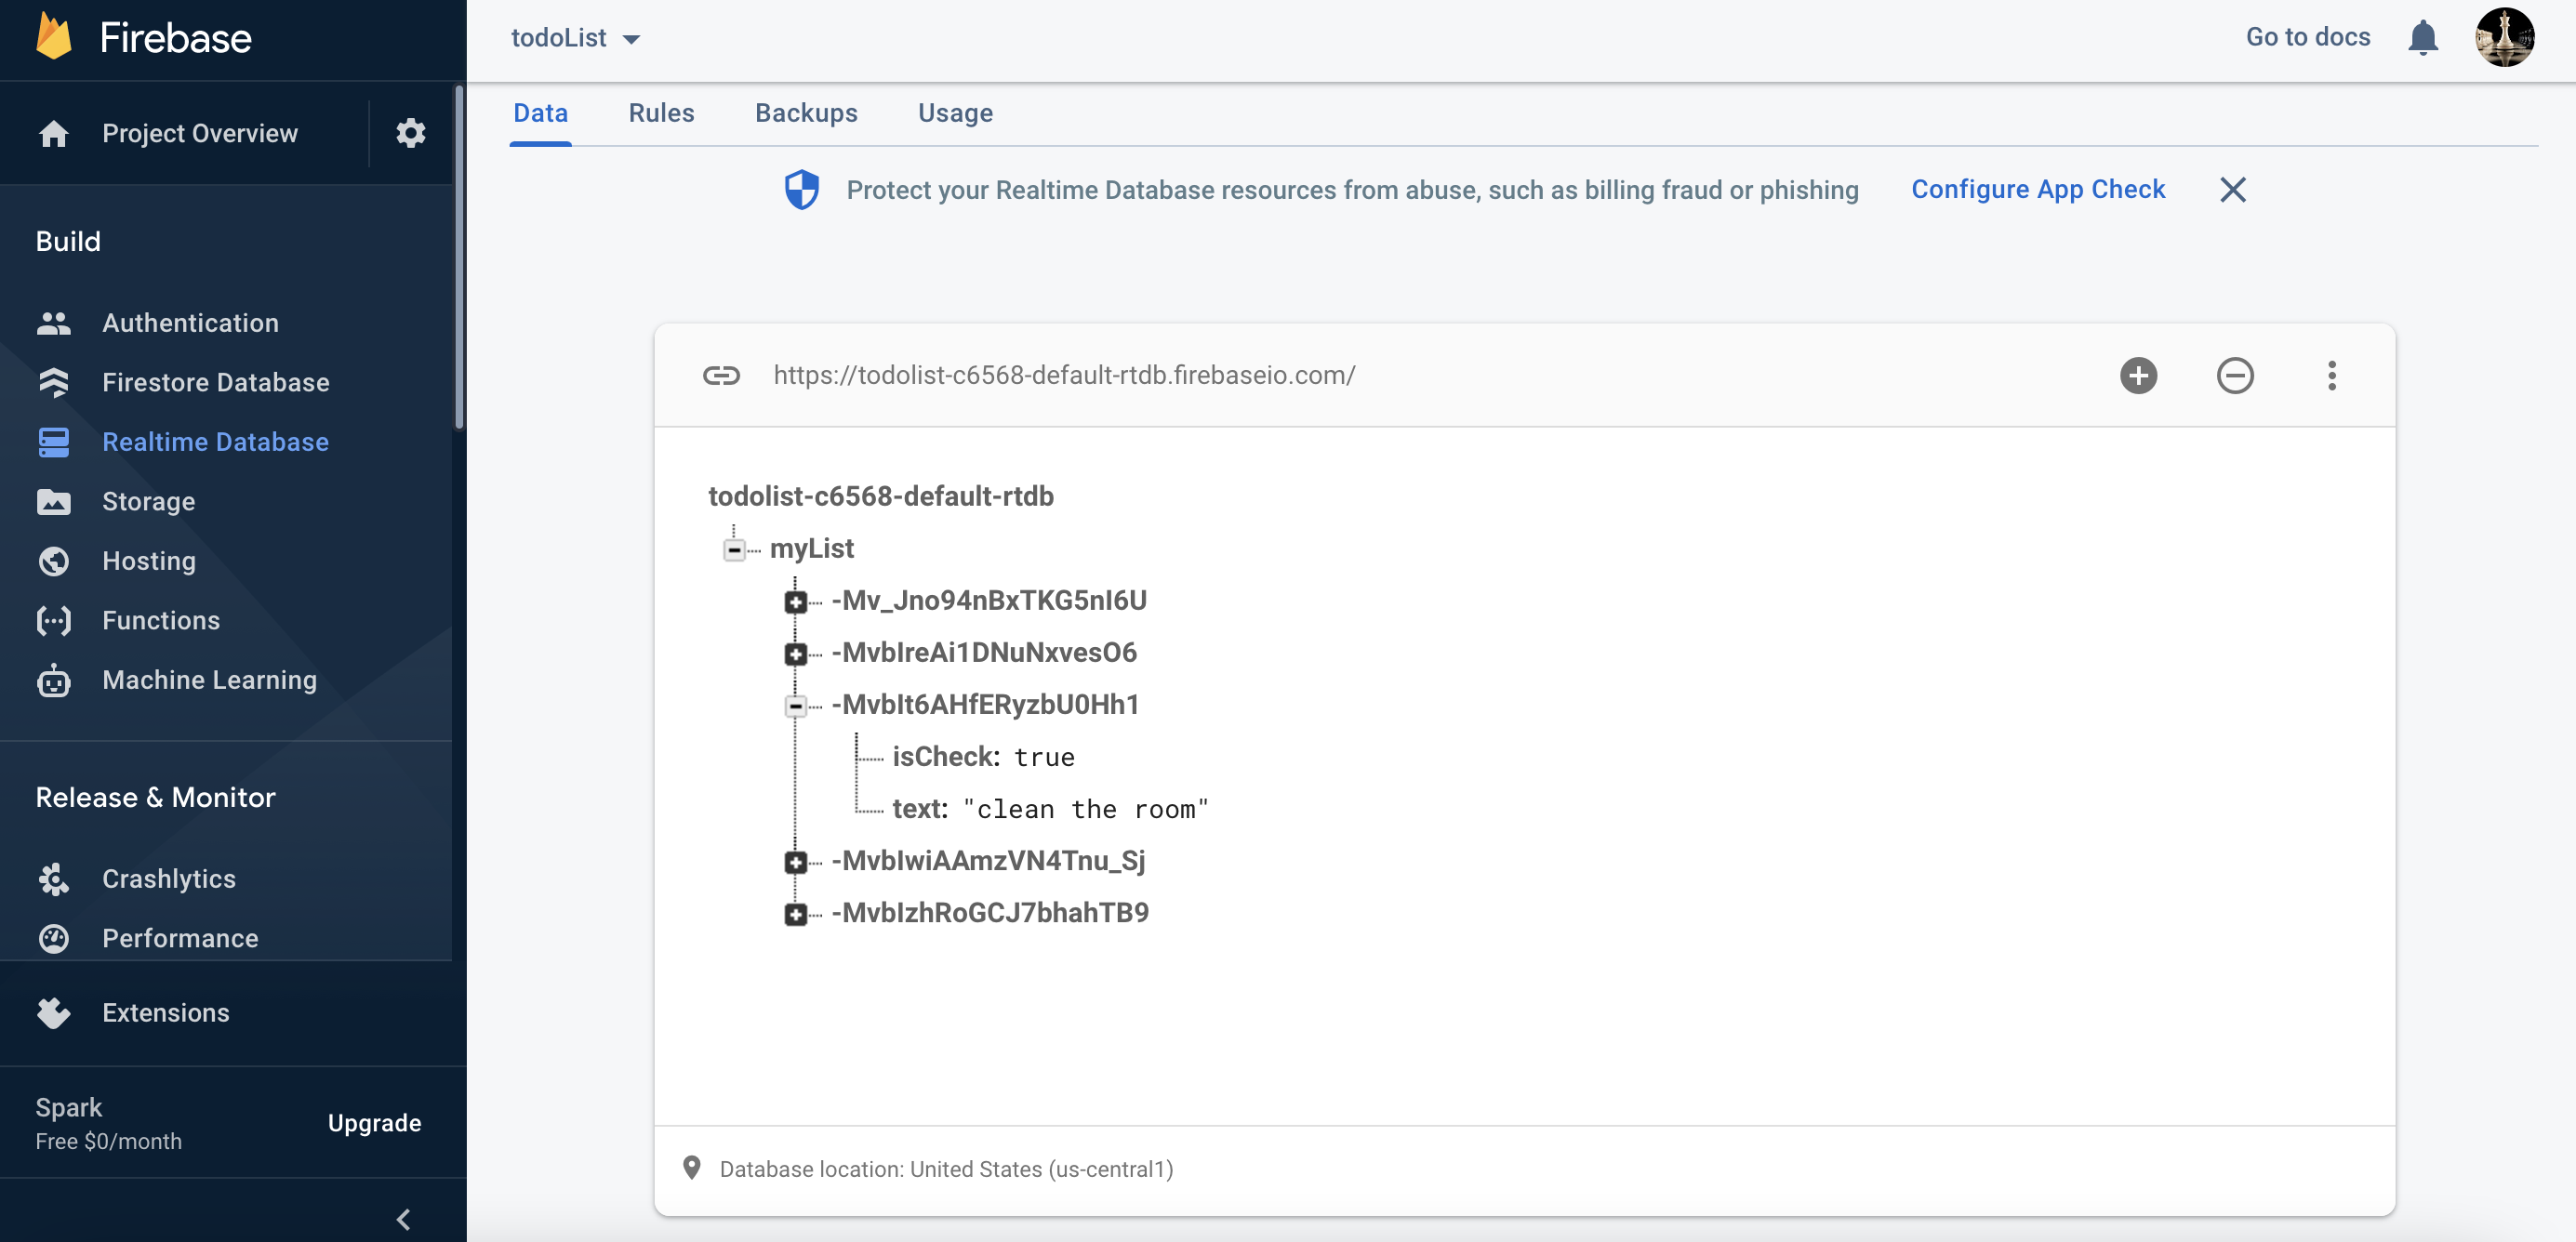
Task: Open project settings gear icon
Action: 410,133
